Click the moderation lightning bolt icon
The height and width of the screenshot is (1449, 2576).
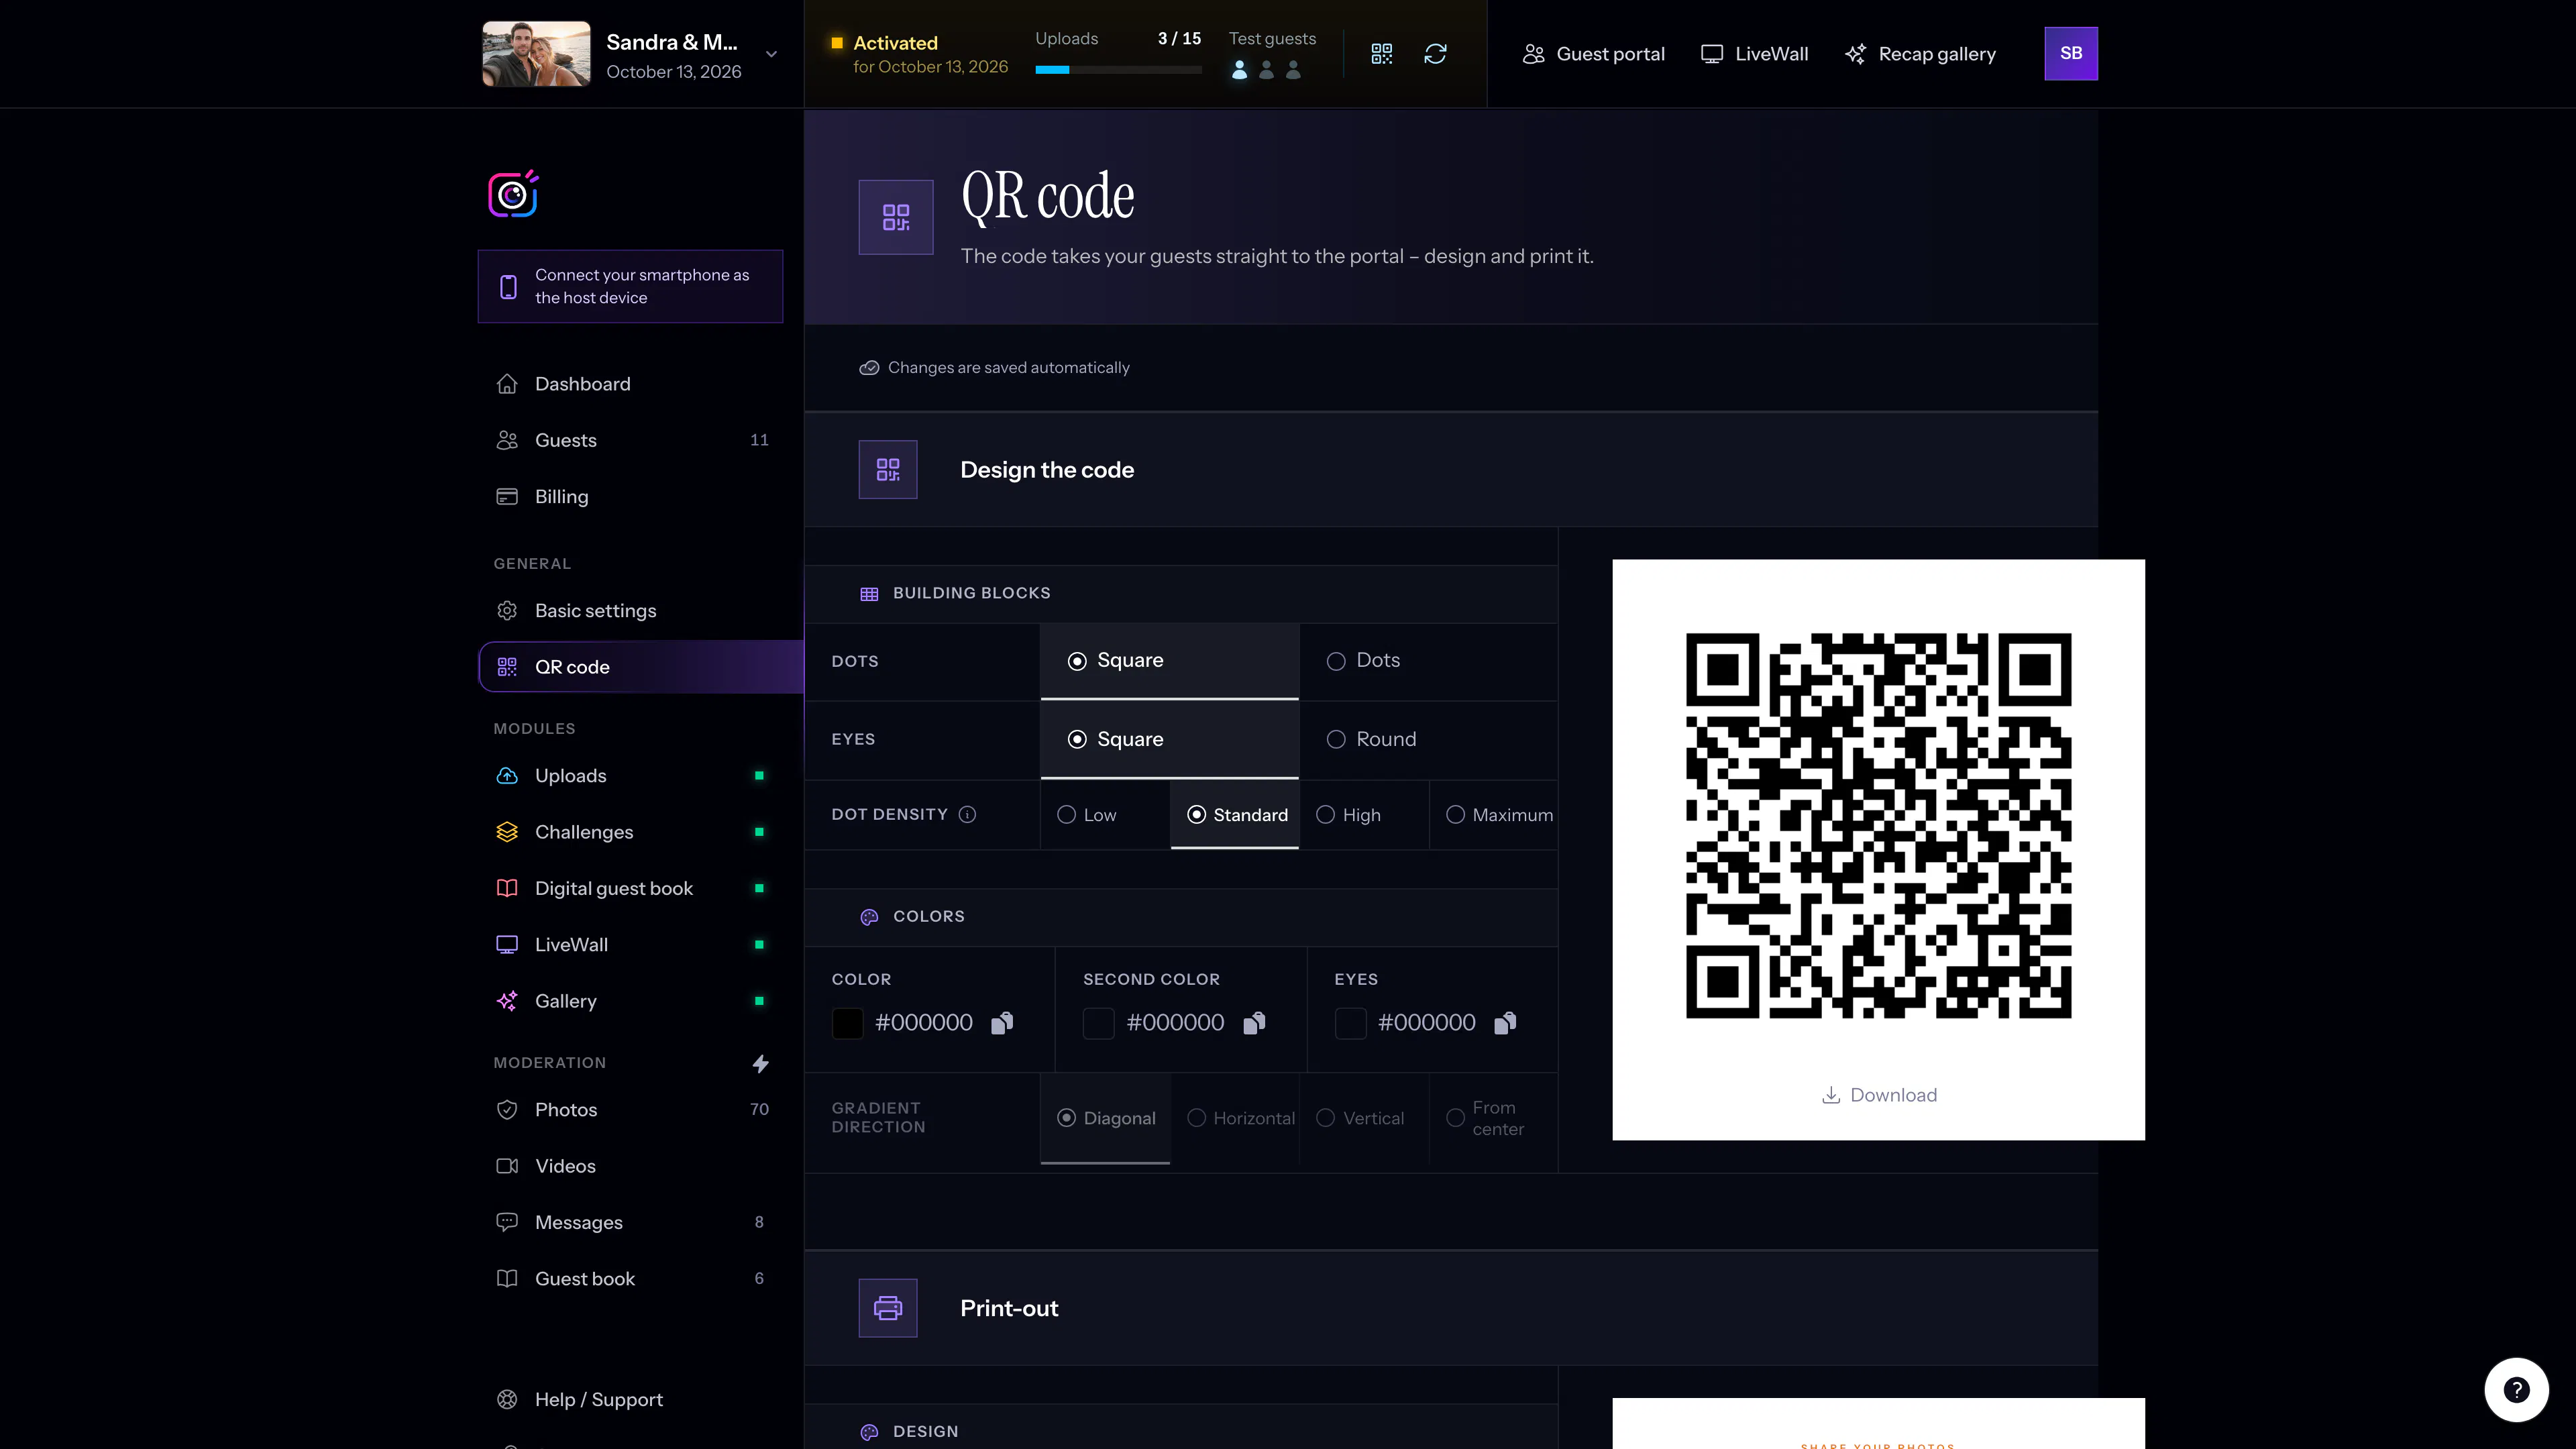(x=760, y=1063)
